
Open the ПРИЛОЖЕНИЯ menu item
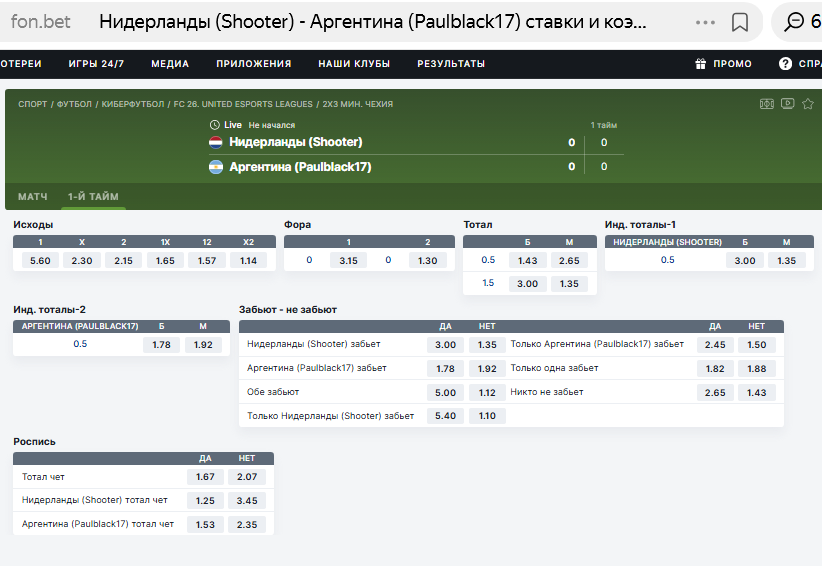point(254,63)
